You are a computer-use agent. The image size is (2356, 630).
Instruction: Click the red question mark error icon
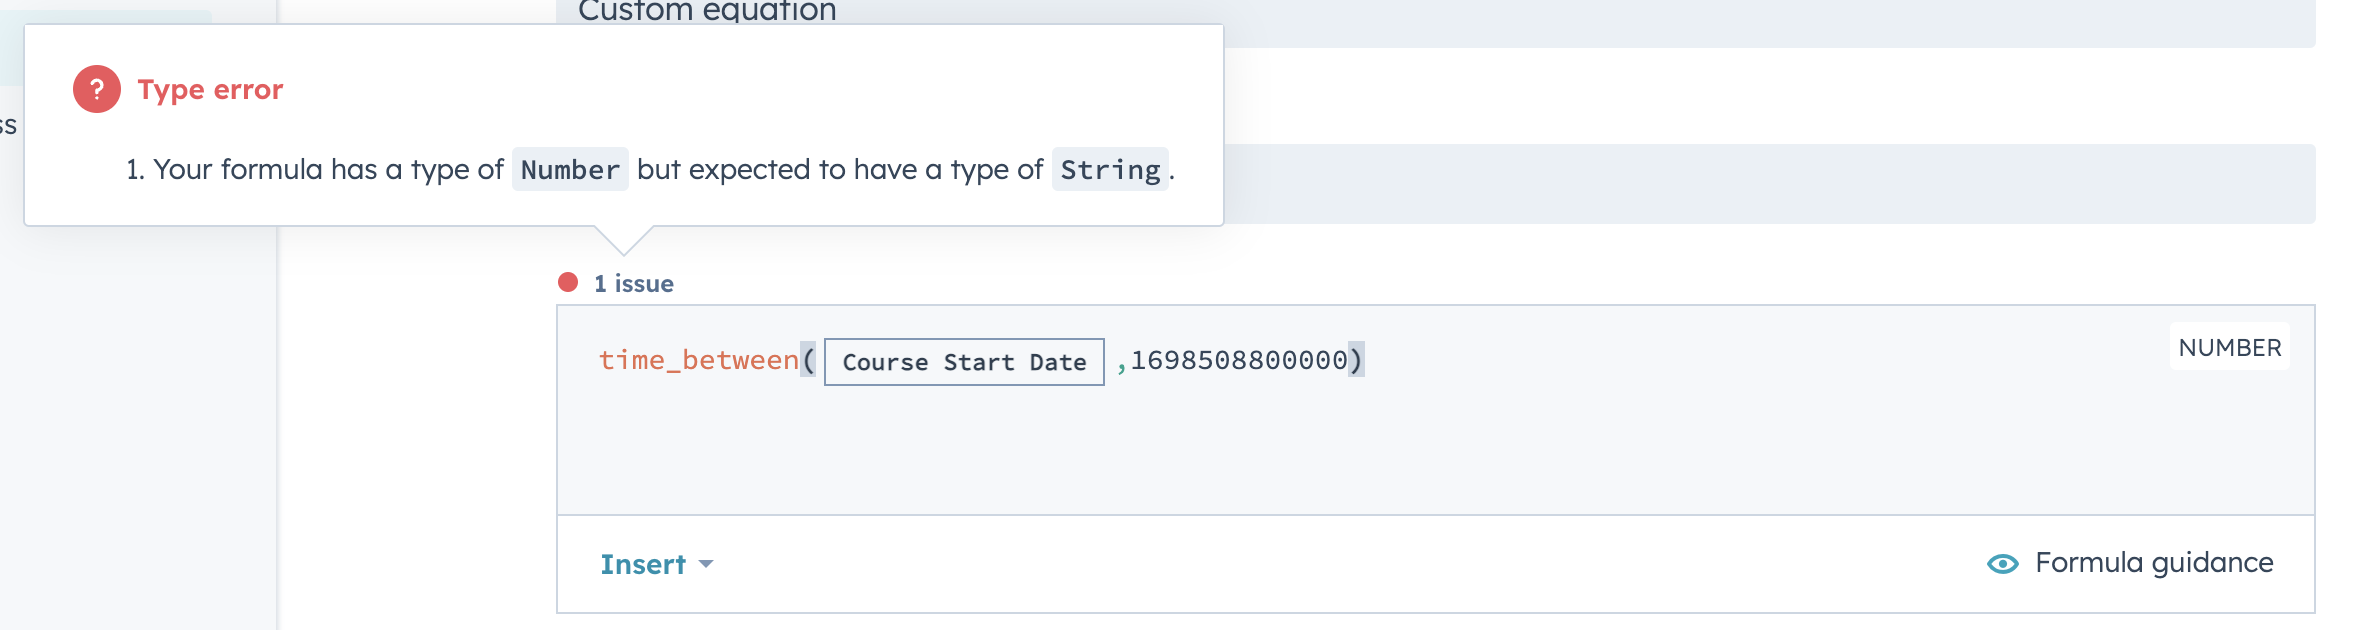[95, 88]
